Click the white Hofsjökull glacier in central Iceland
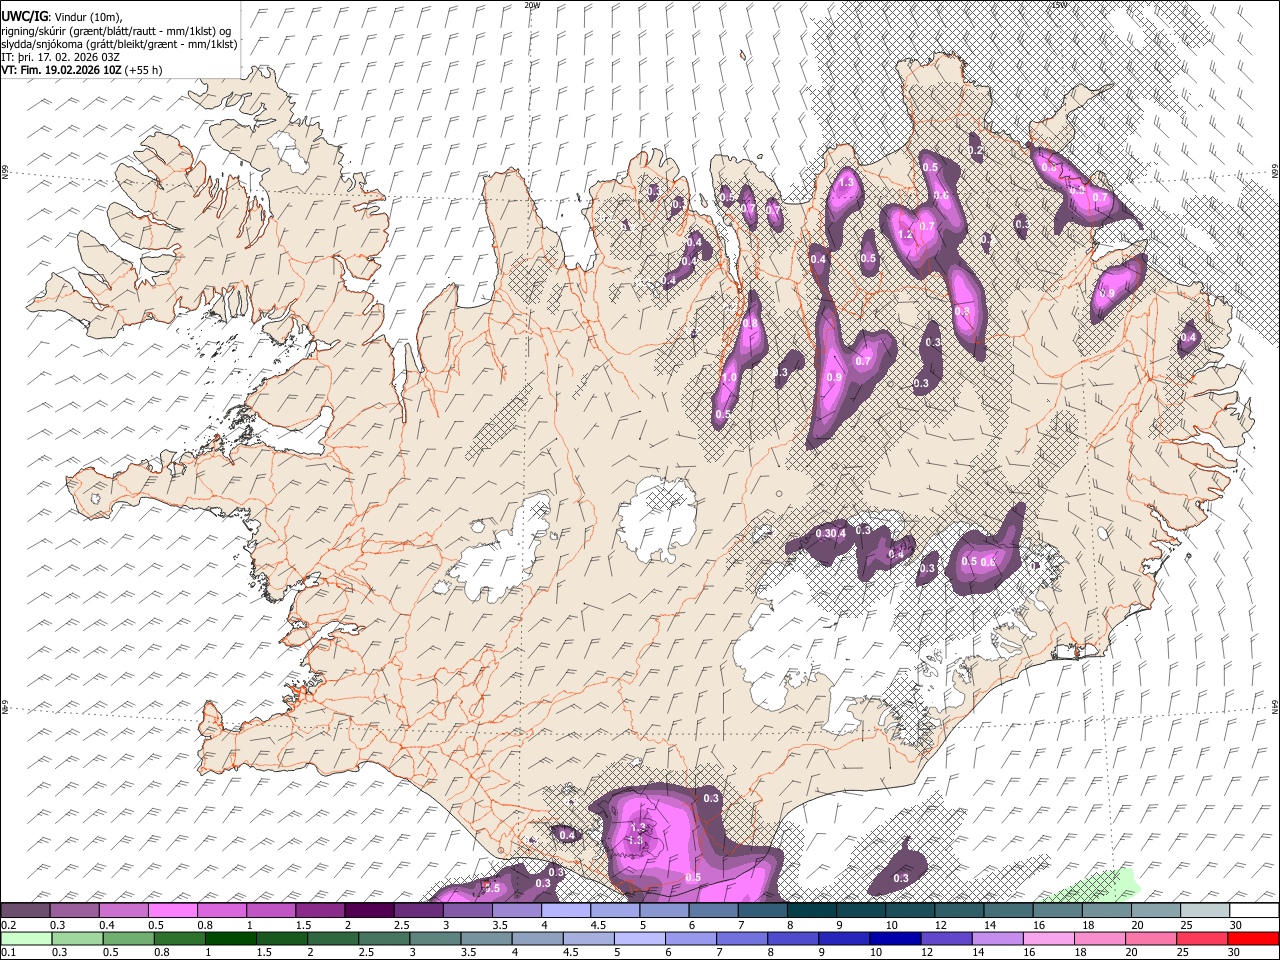The height and width of the screenshot is (960, 1280). tap(657, 517)
